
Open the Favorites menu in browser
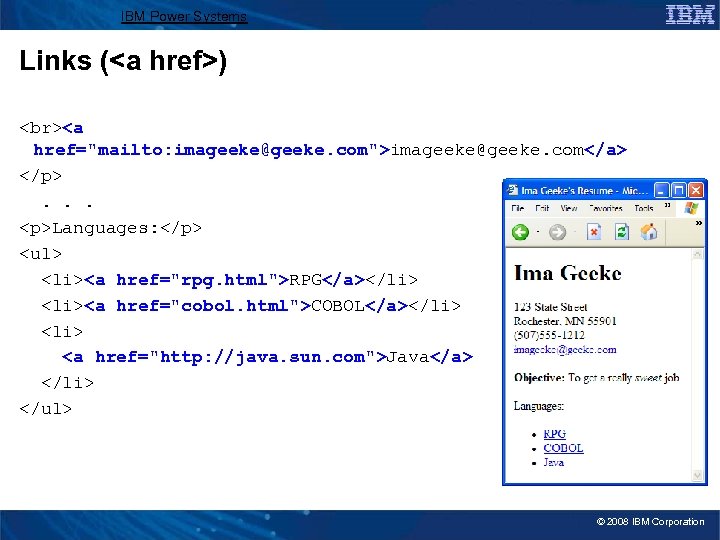tap(606, 208)
